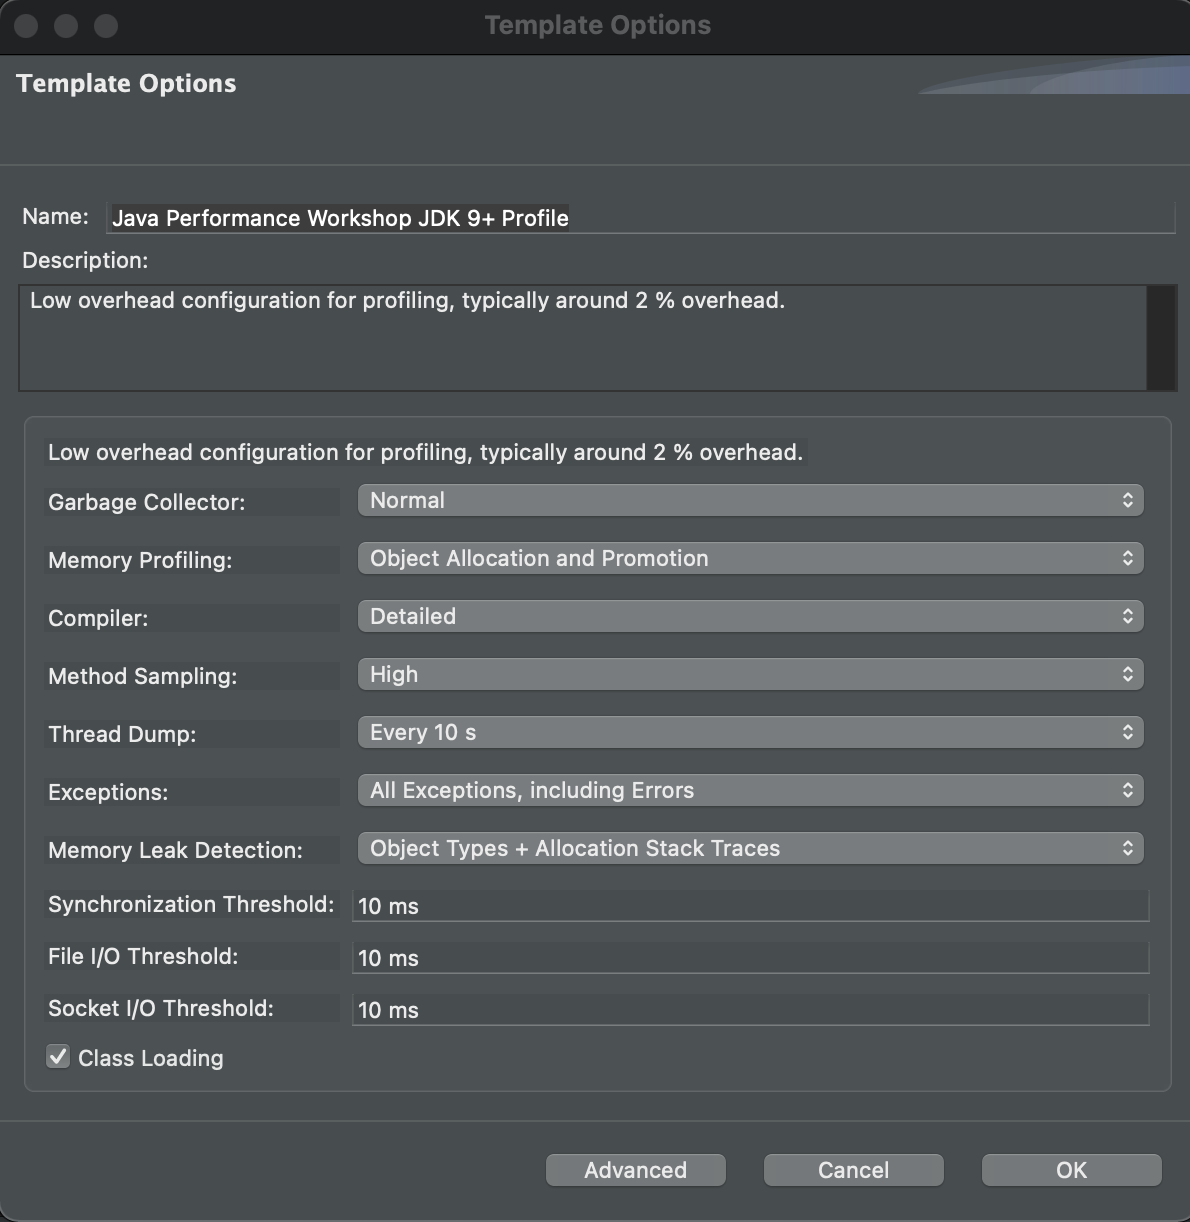This screenshot has width=1190, height=1222.
Task: Open the Memory Profiling dropdown
Action: coord(750,558)
